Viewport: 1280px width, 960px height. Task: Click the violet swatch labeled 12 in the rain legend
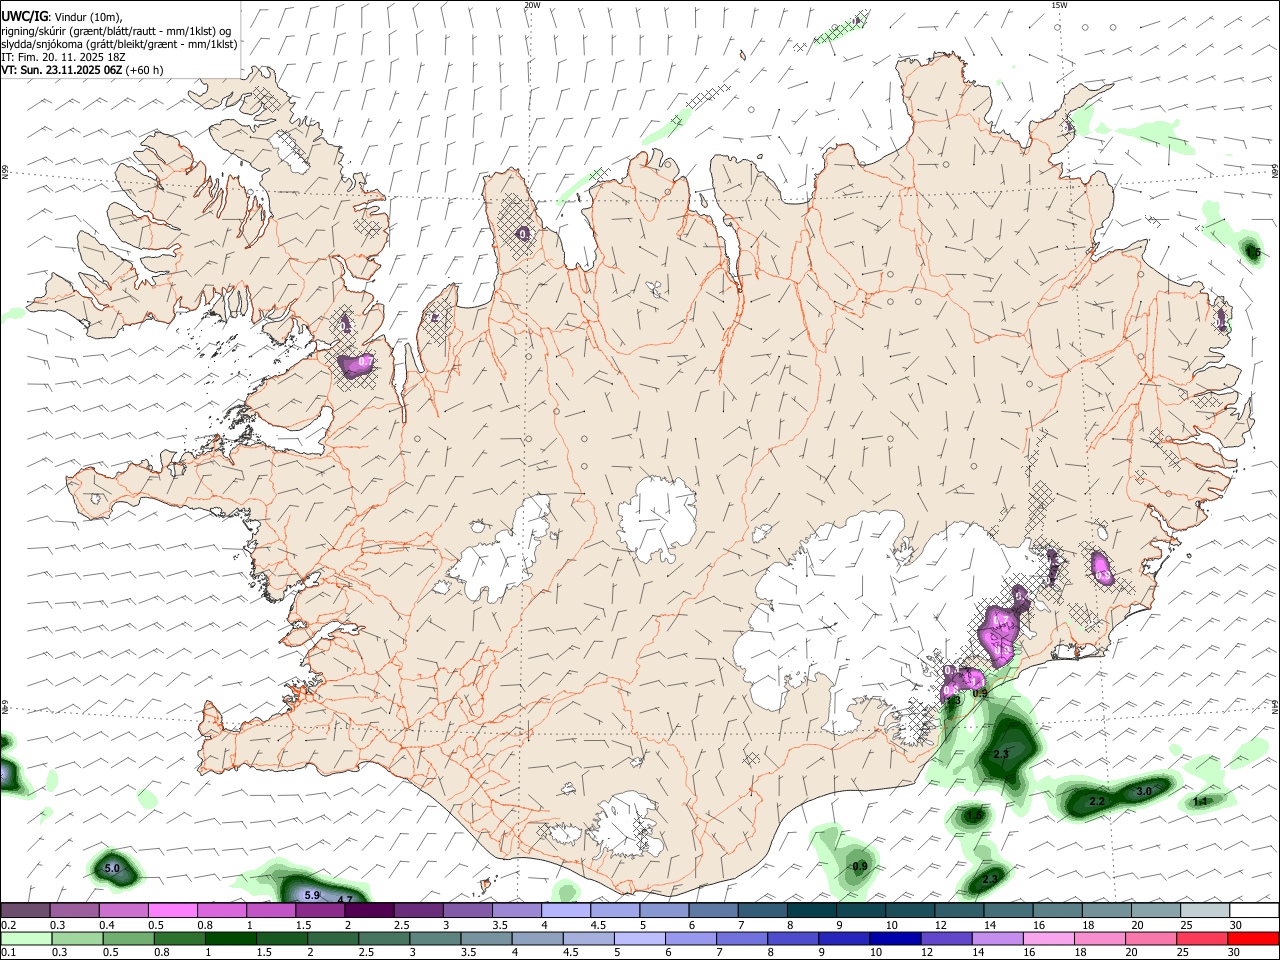(945, 938)
